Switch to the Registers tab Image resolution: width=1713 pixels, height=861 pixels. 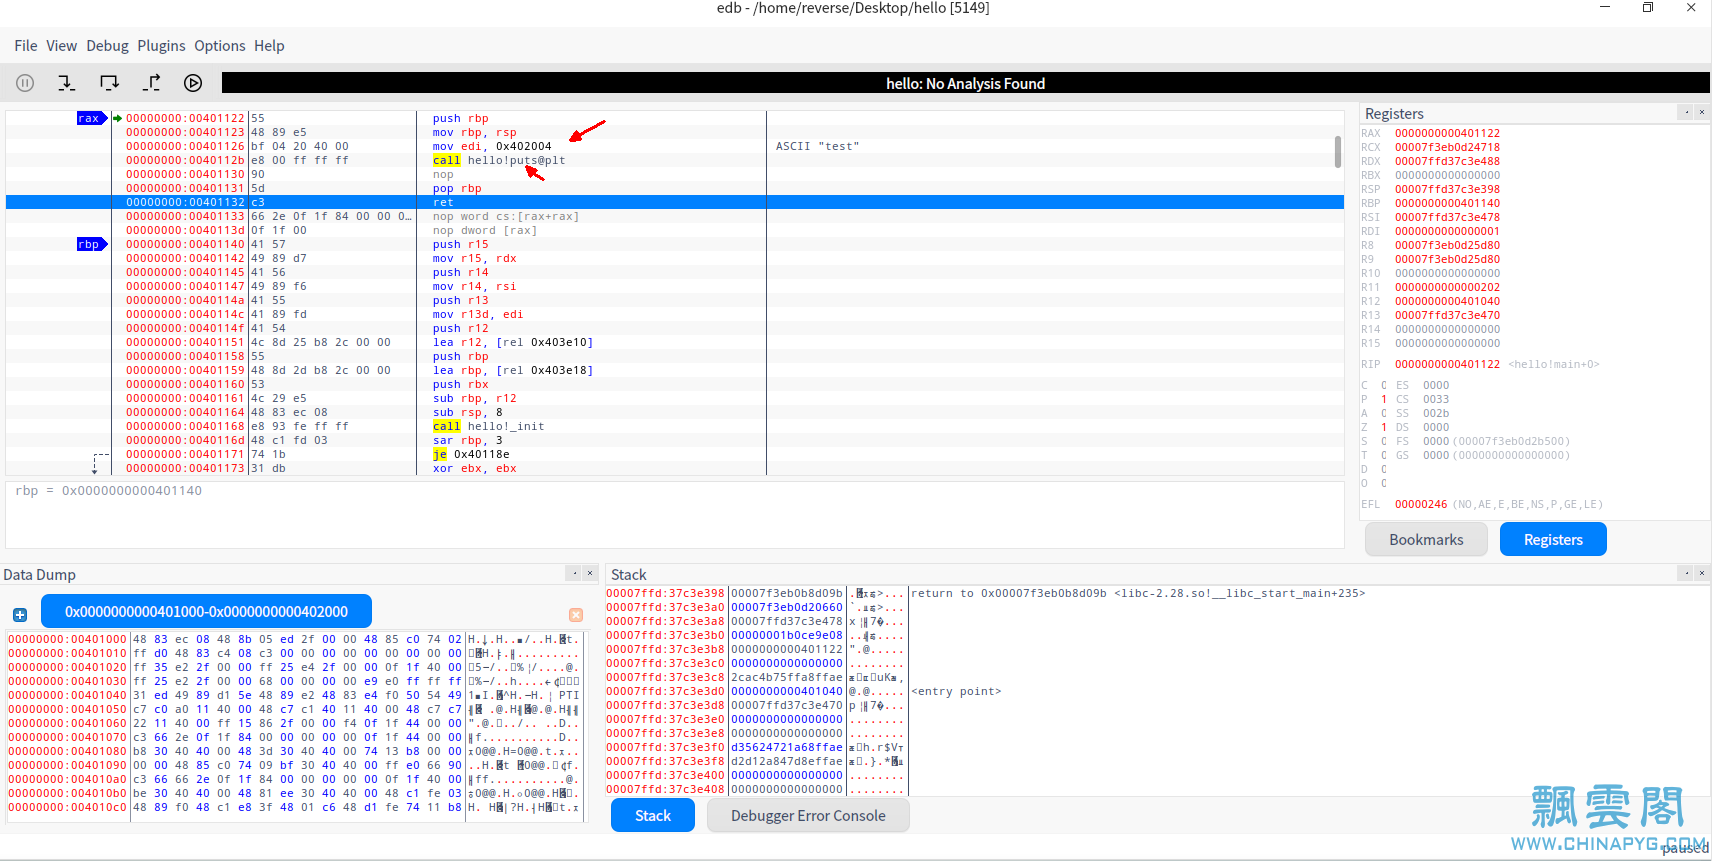[x=1553, y=539]
